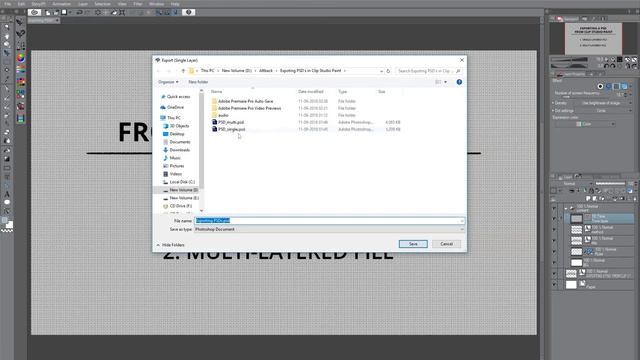The image size is (640, 360).
Task: Open the color set palette icon
Action: tap(20, 82)
